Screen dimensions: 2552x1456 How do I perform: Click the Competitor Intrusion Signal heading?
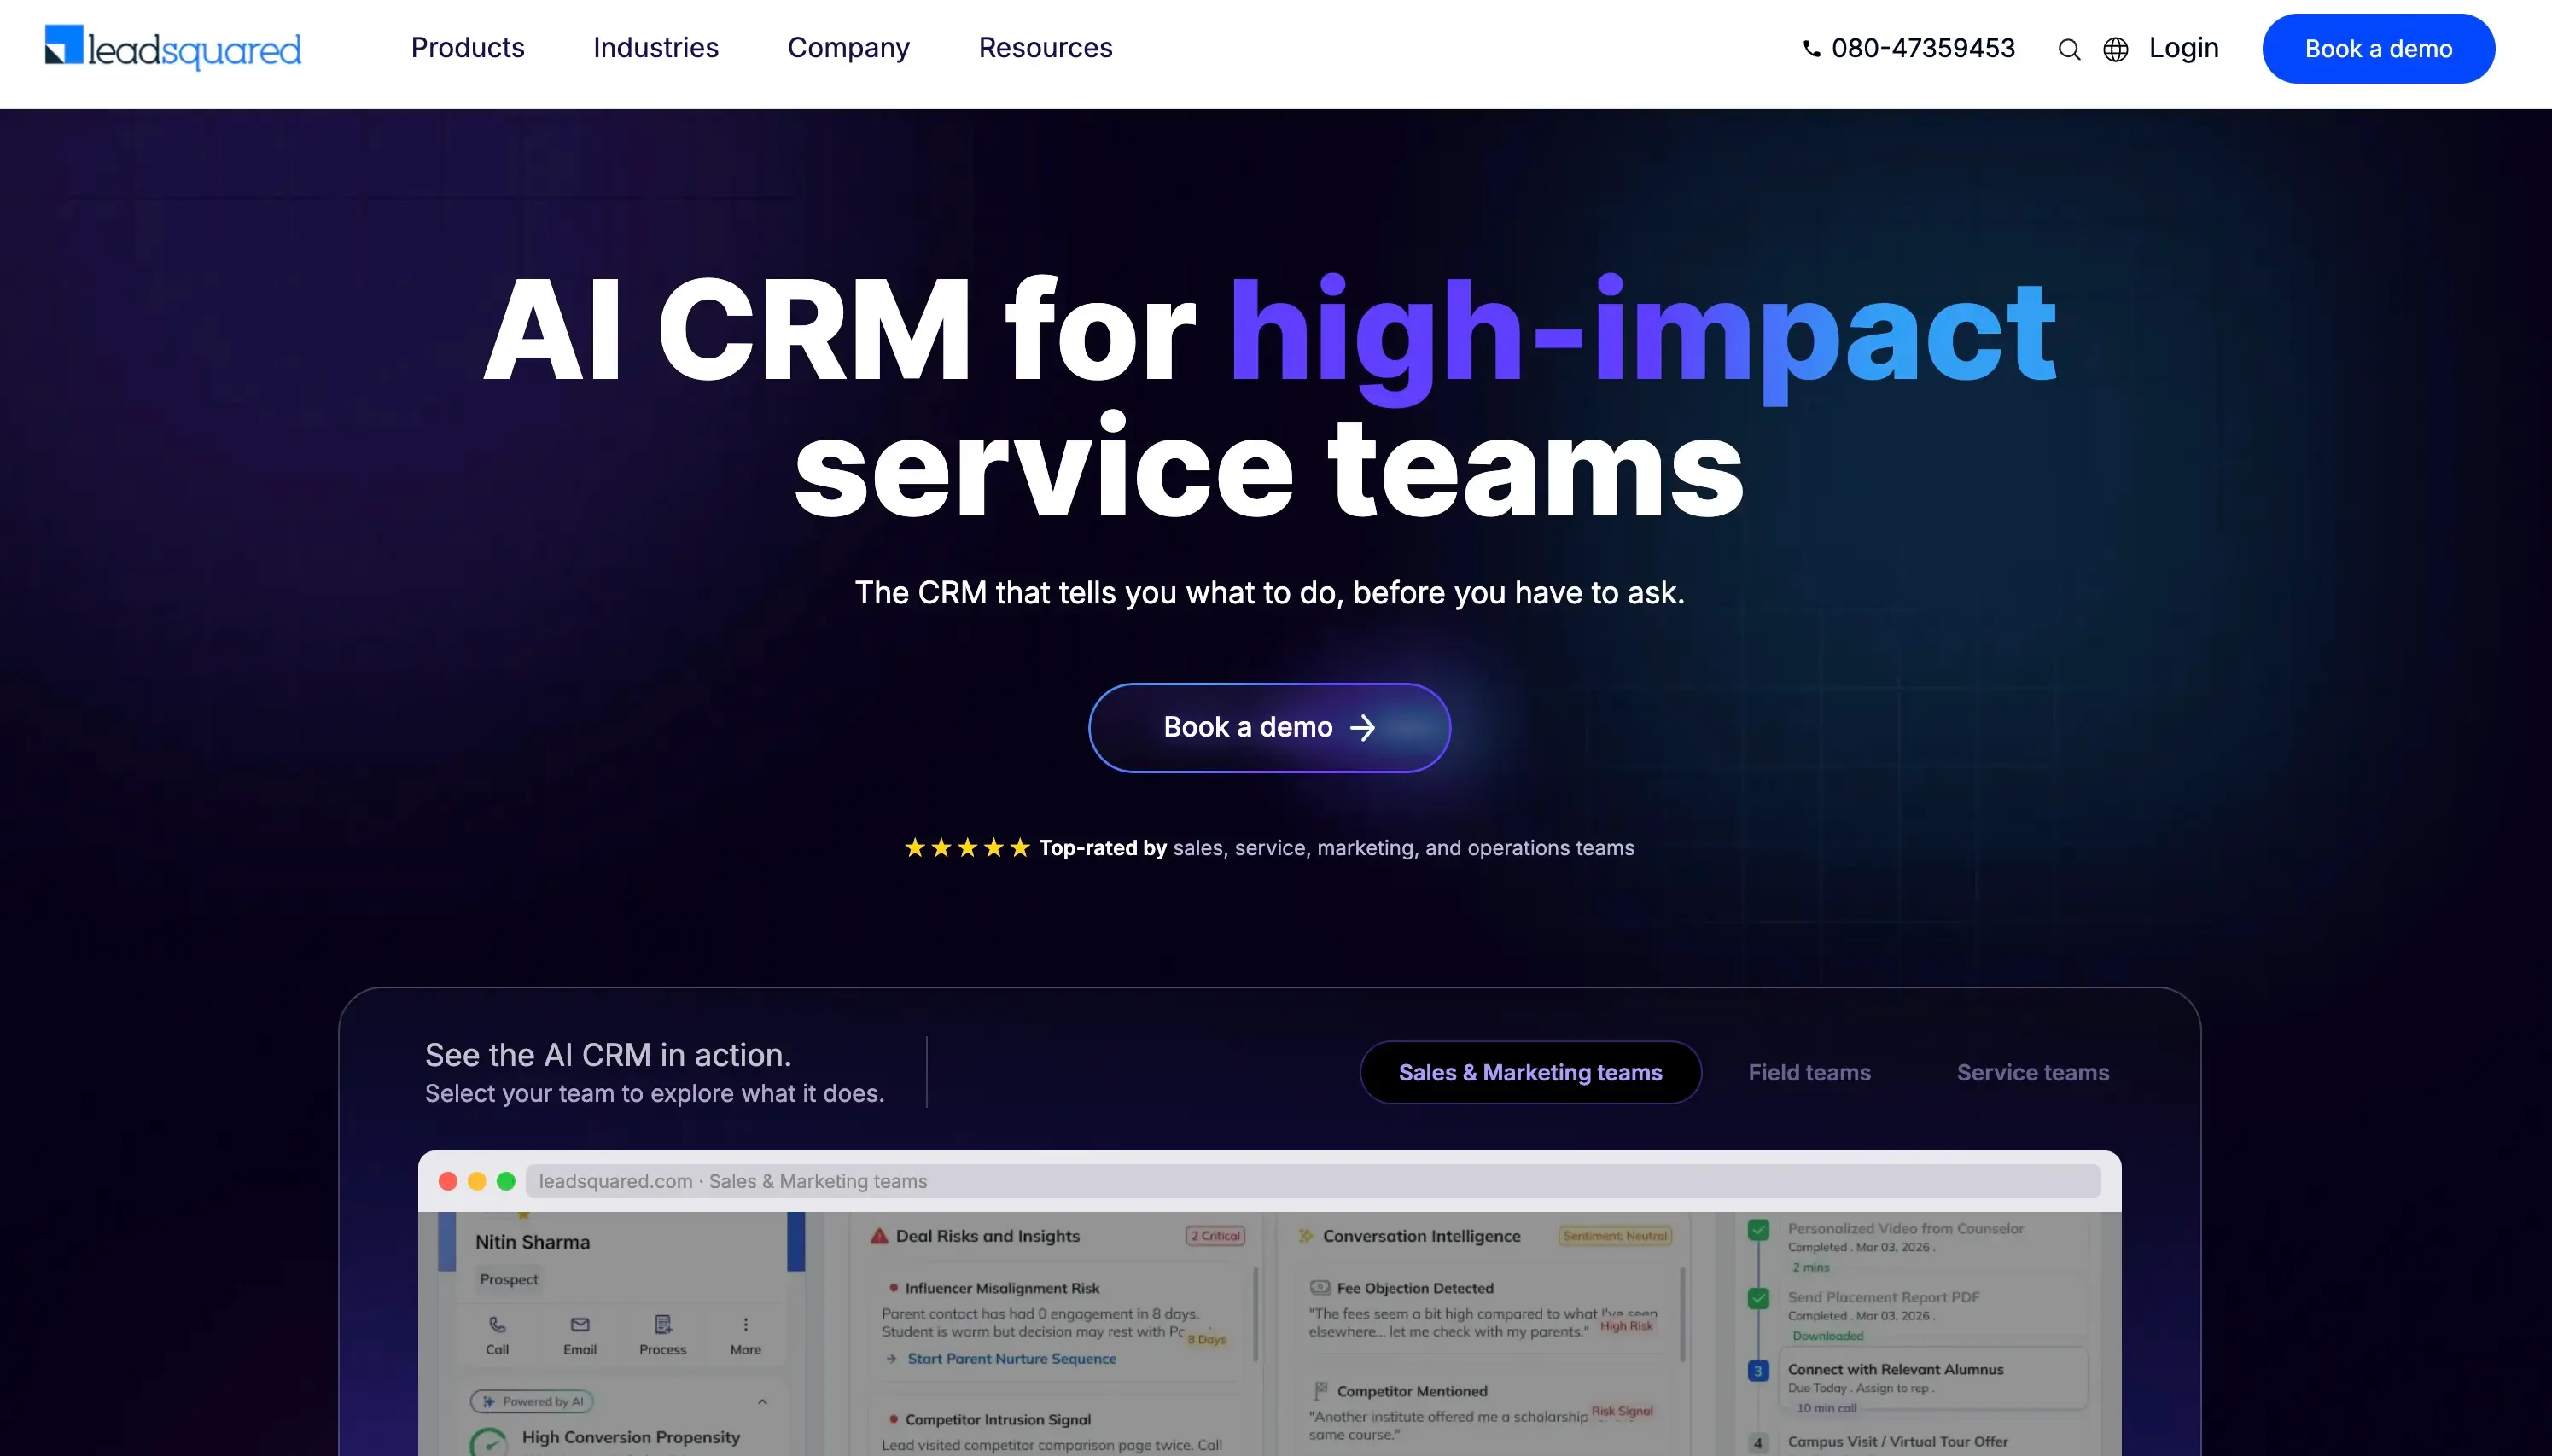point(998,1420)
